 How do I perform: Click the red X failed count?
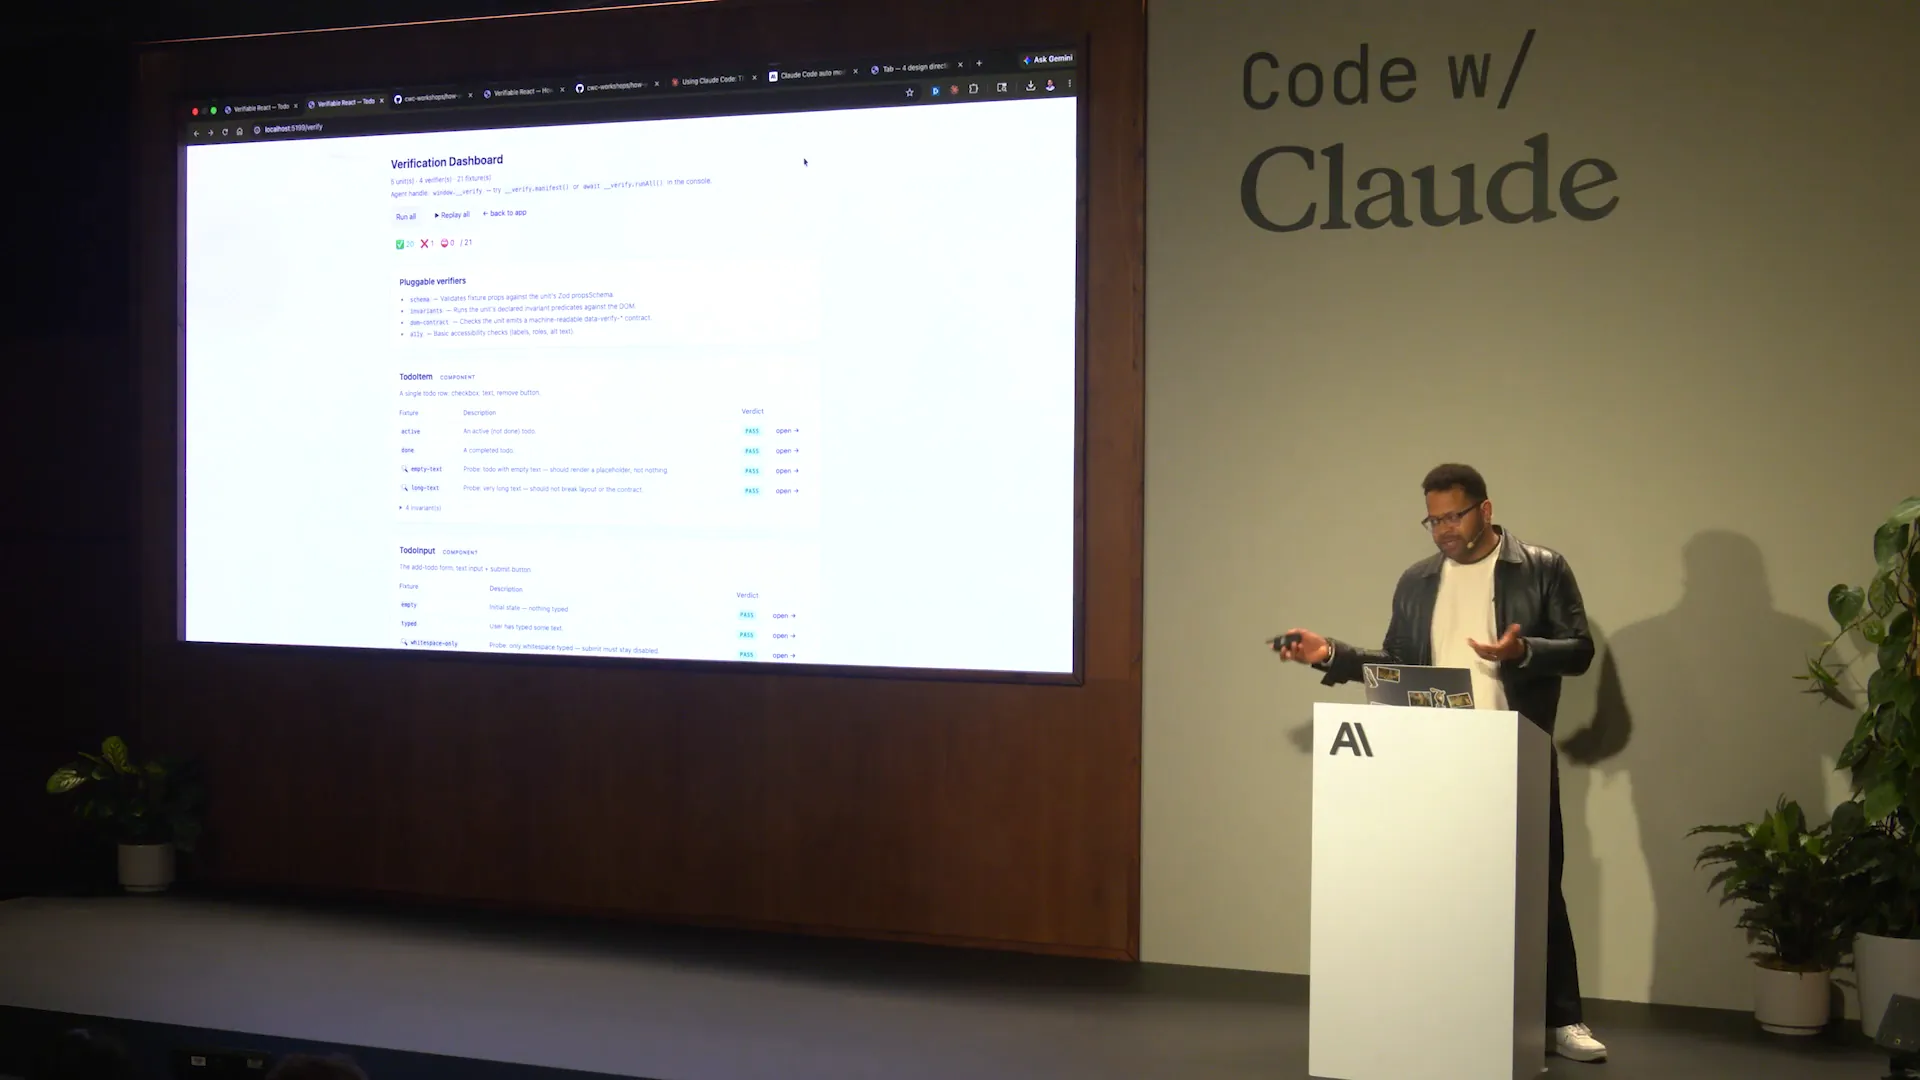(x=427, y=243)
